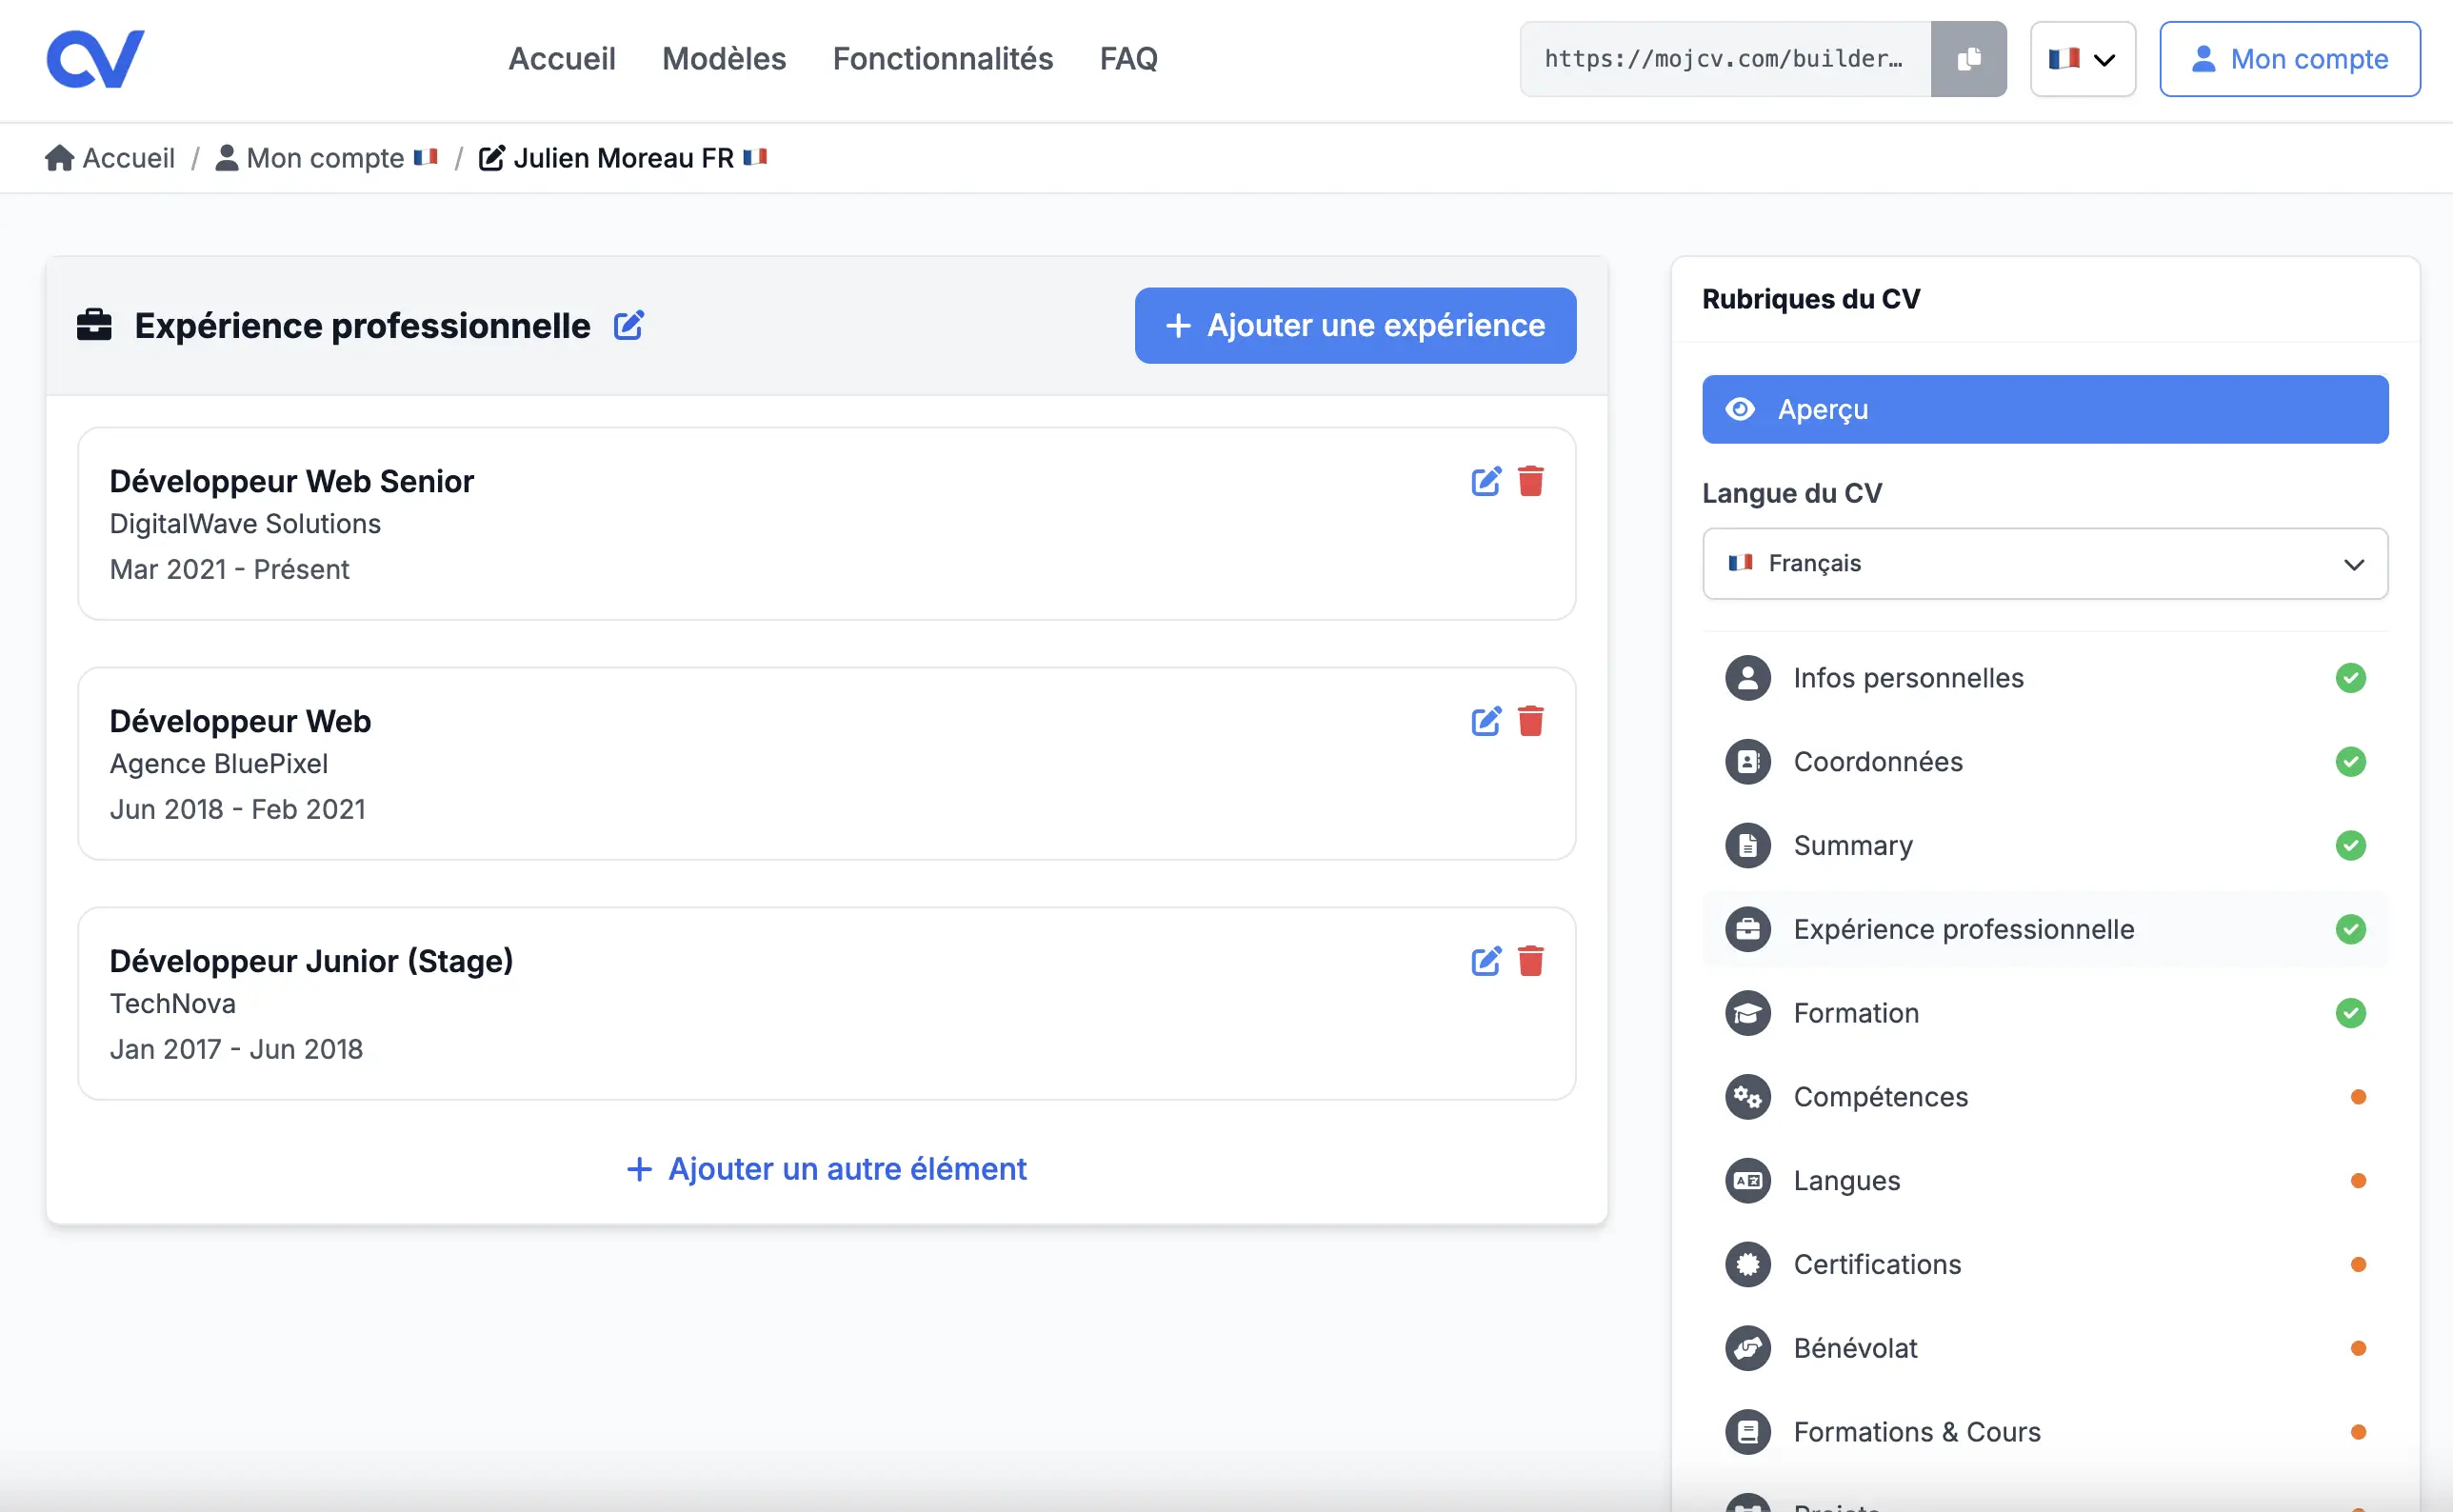Screen dimensions: 2453x1512
Task: Delete the Développeur Web entry at Agence BluePixel
Action: pos(1533,720)
